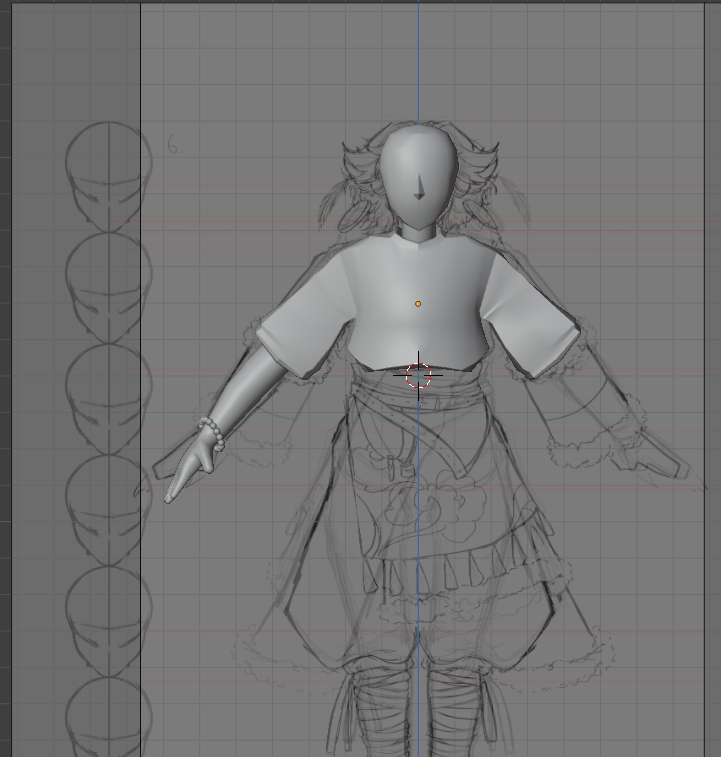Image resolution: width=721 pixels, height=757 pixels.
Task: Click the 3D cursor at the waist
Action: (x=418, y=376)
